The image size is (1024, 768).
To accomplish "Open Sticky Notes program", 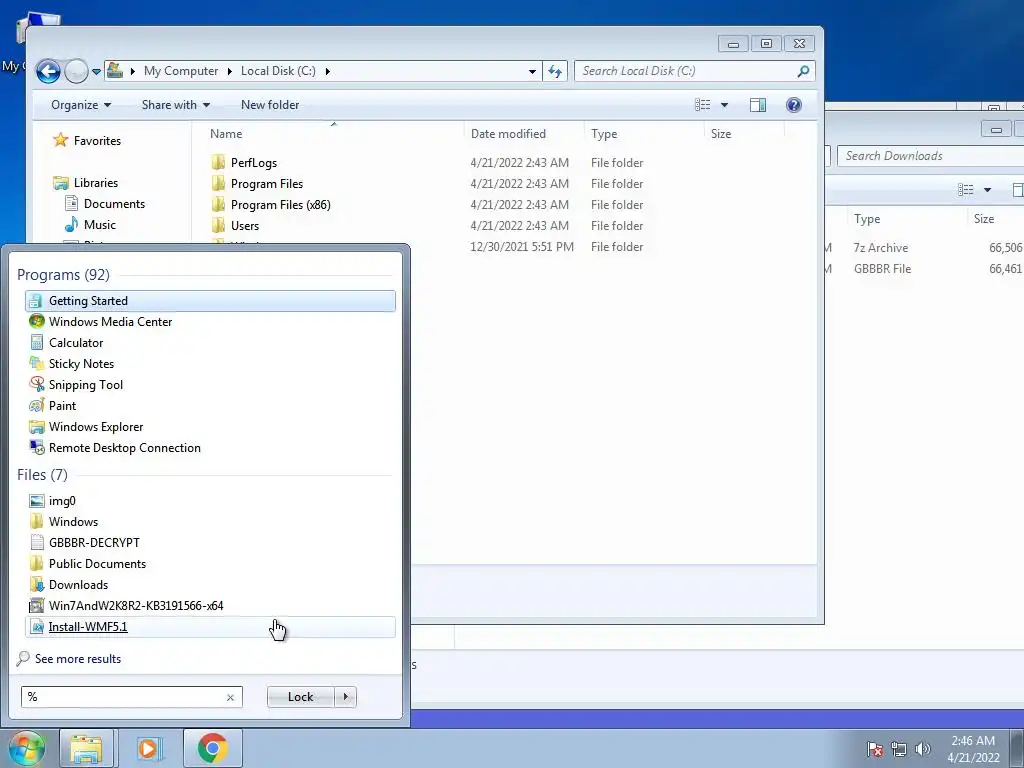I will pyautogui.click(x=210, y=363).
